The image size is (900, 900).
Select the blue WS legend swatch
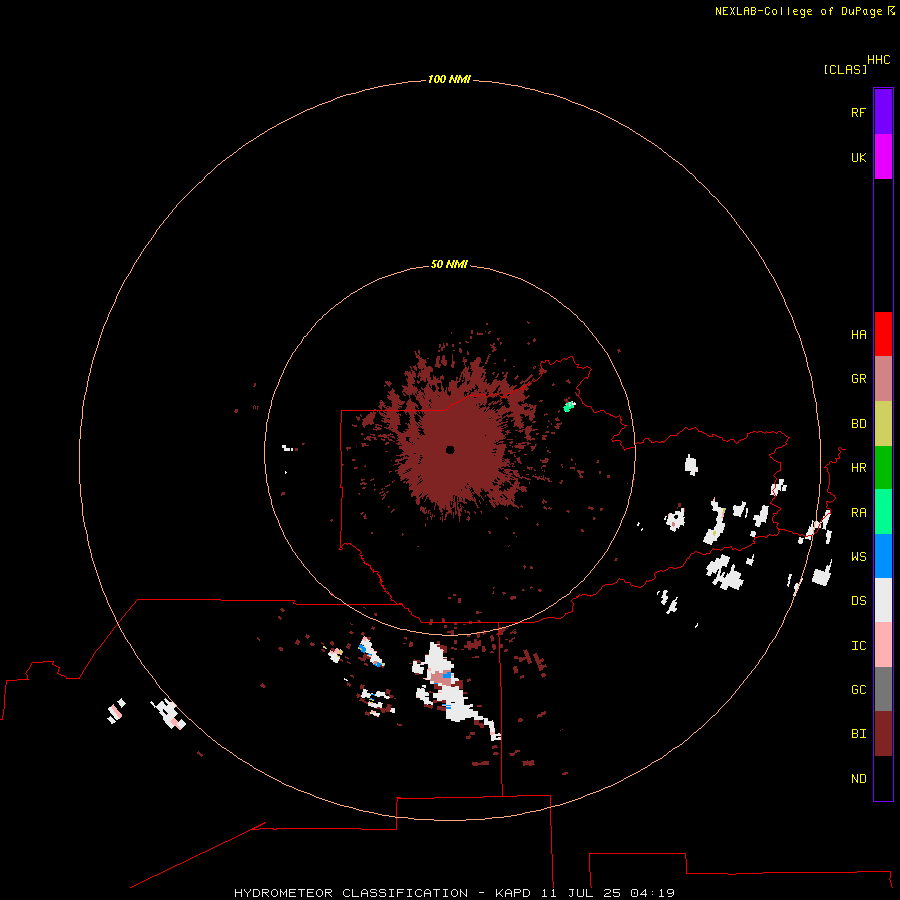(883, 556)
